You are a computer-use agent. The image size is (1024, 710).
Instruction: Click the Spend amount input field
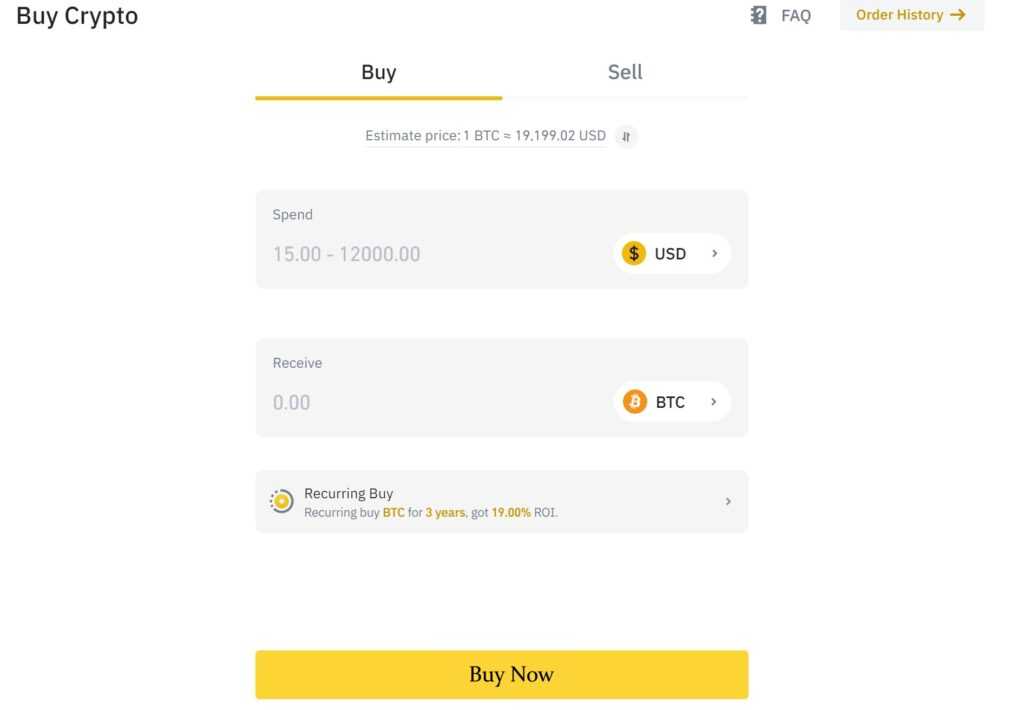pos(400,253)
